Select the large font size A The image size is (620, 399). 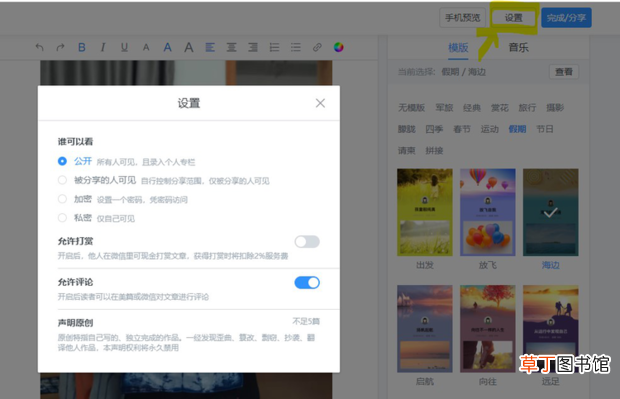coord(189,47)
